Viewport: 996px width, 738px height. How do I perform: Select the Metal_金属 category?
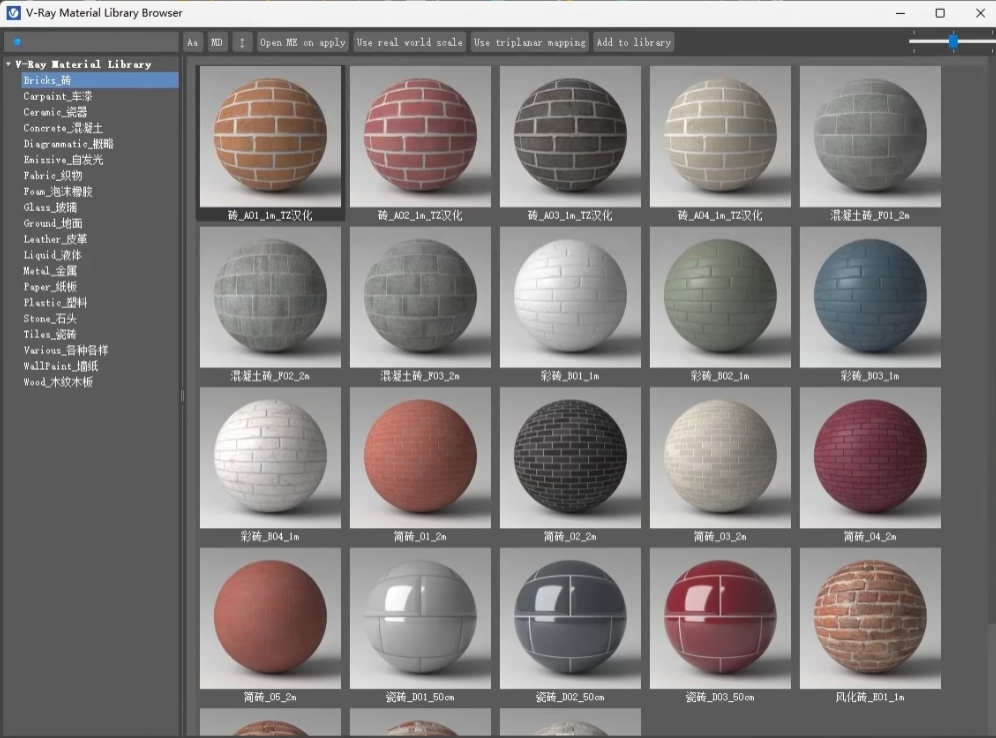54,271
